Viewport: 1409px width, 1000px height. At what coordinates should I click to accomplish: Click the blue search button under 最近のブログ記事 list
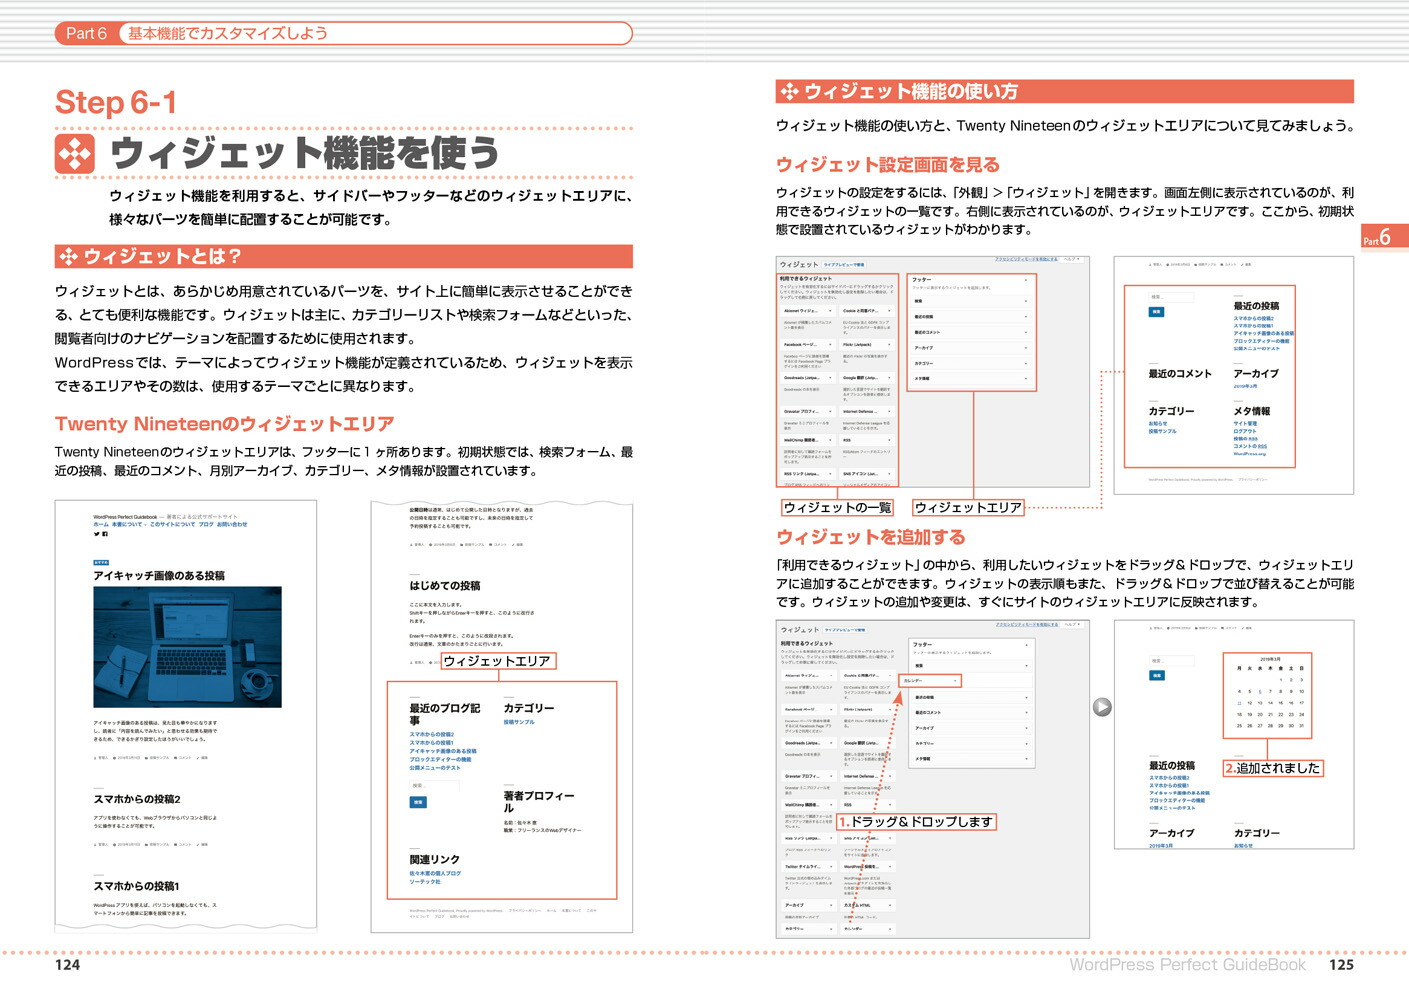click(x=418, y=802)
